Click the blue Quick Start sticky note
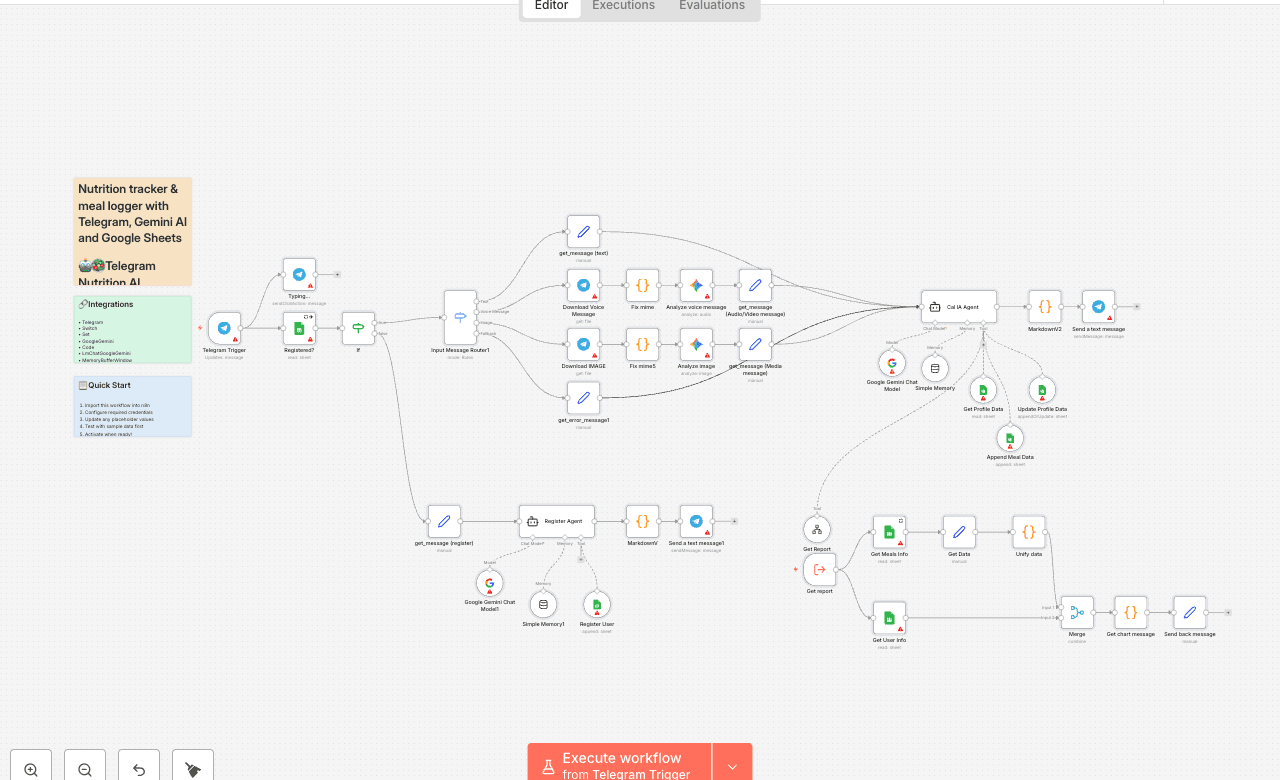Image resolution: width=1280 pixels, height=780 pixels. (132, 406)
